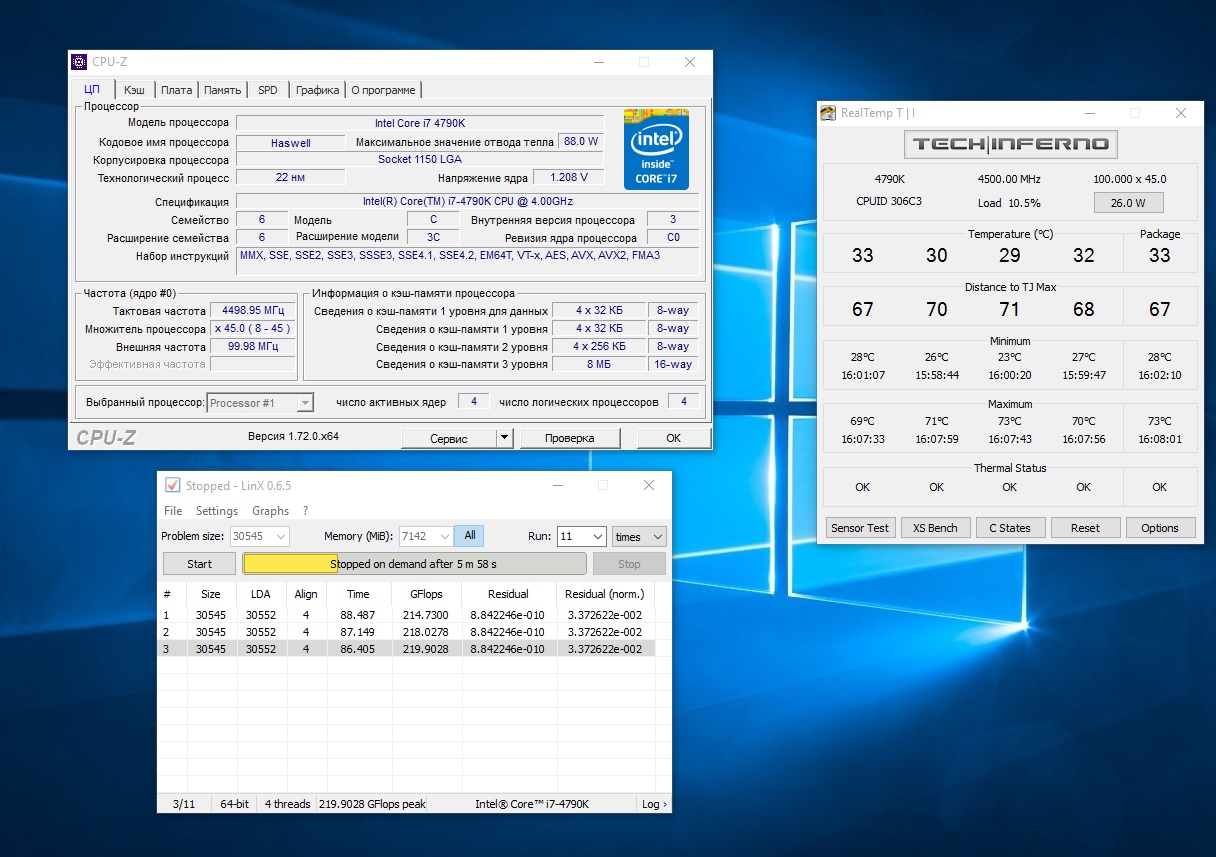The width and height of the screenshot is (1216, 857).
Task: Click the TechInferno logo banner
Action: [x=1010, y=144]
